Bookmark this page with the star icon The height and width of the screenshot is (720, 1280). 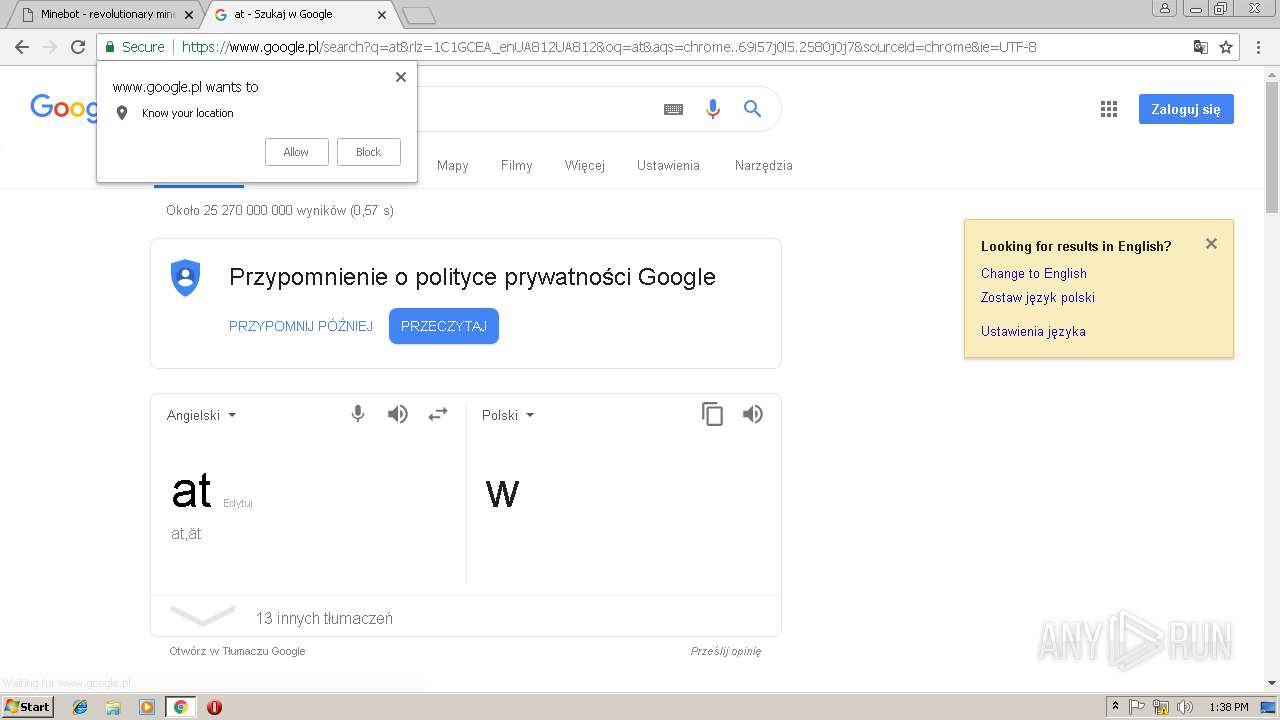1226,47
